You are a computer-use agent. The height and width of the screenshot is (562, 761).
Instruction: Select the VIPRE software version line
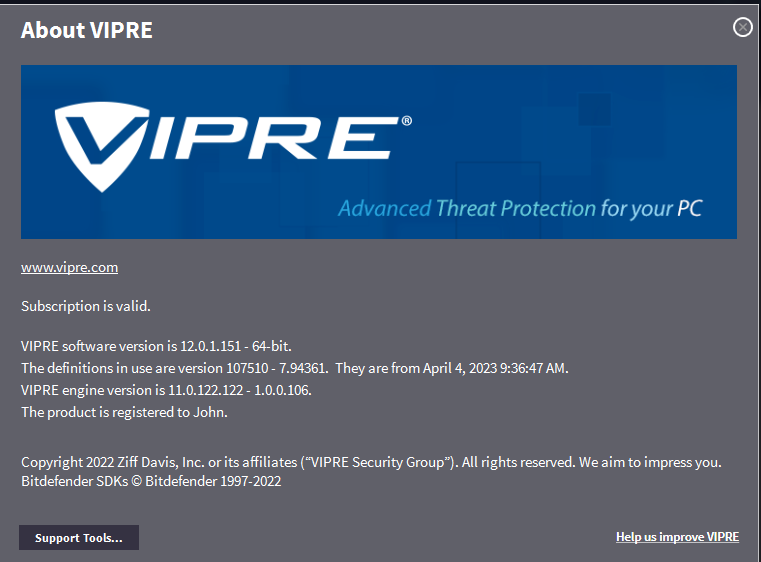pos(156,346)
